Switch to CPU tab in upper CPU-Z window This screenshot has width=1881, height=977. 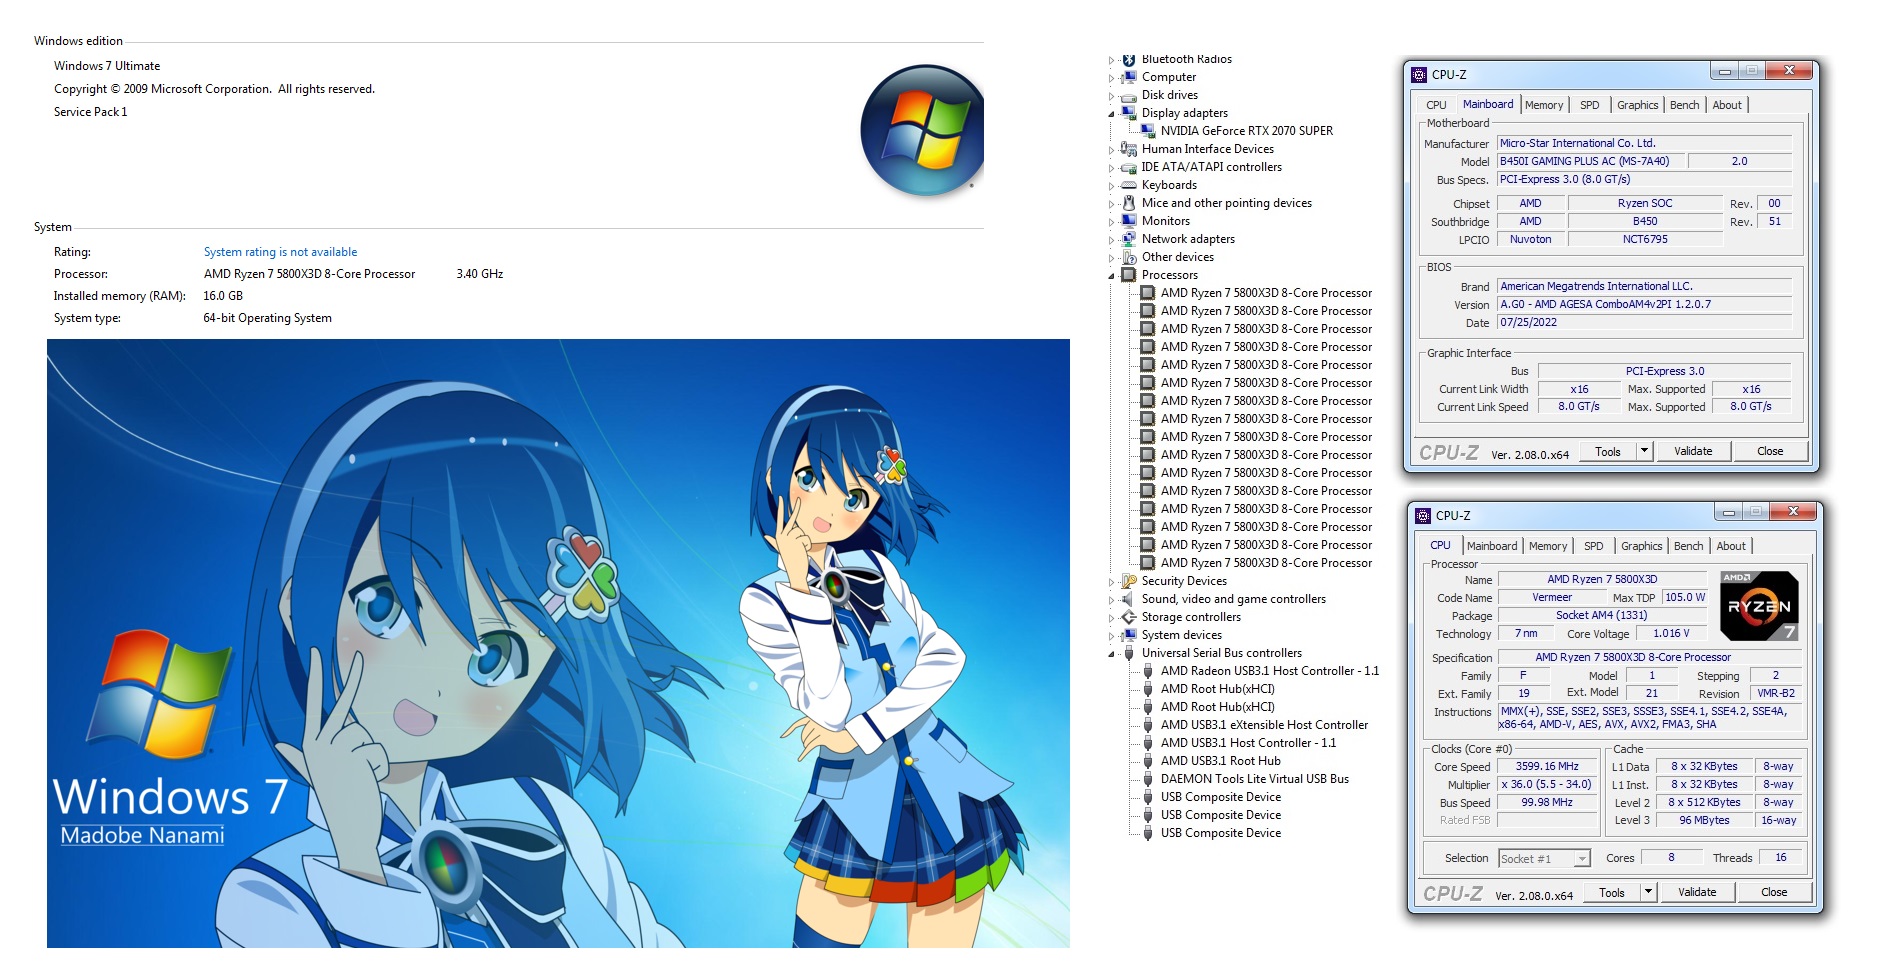coord(1436,105)
